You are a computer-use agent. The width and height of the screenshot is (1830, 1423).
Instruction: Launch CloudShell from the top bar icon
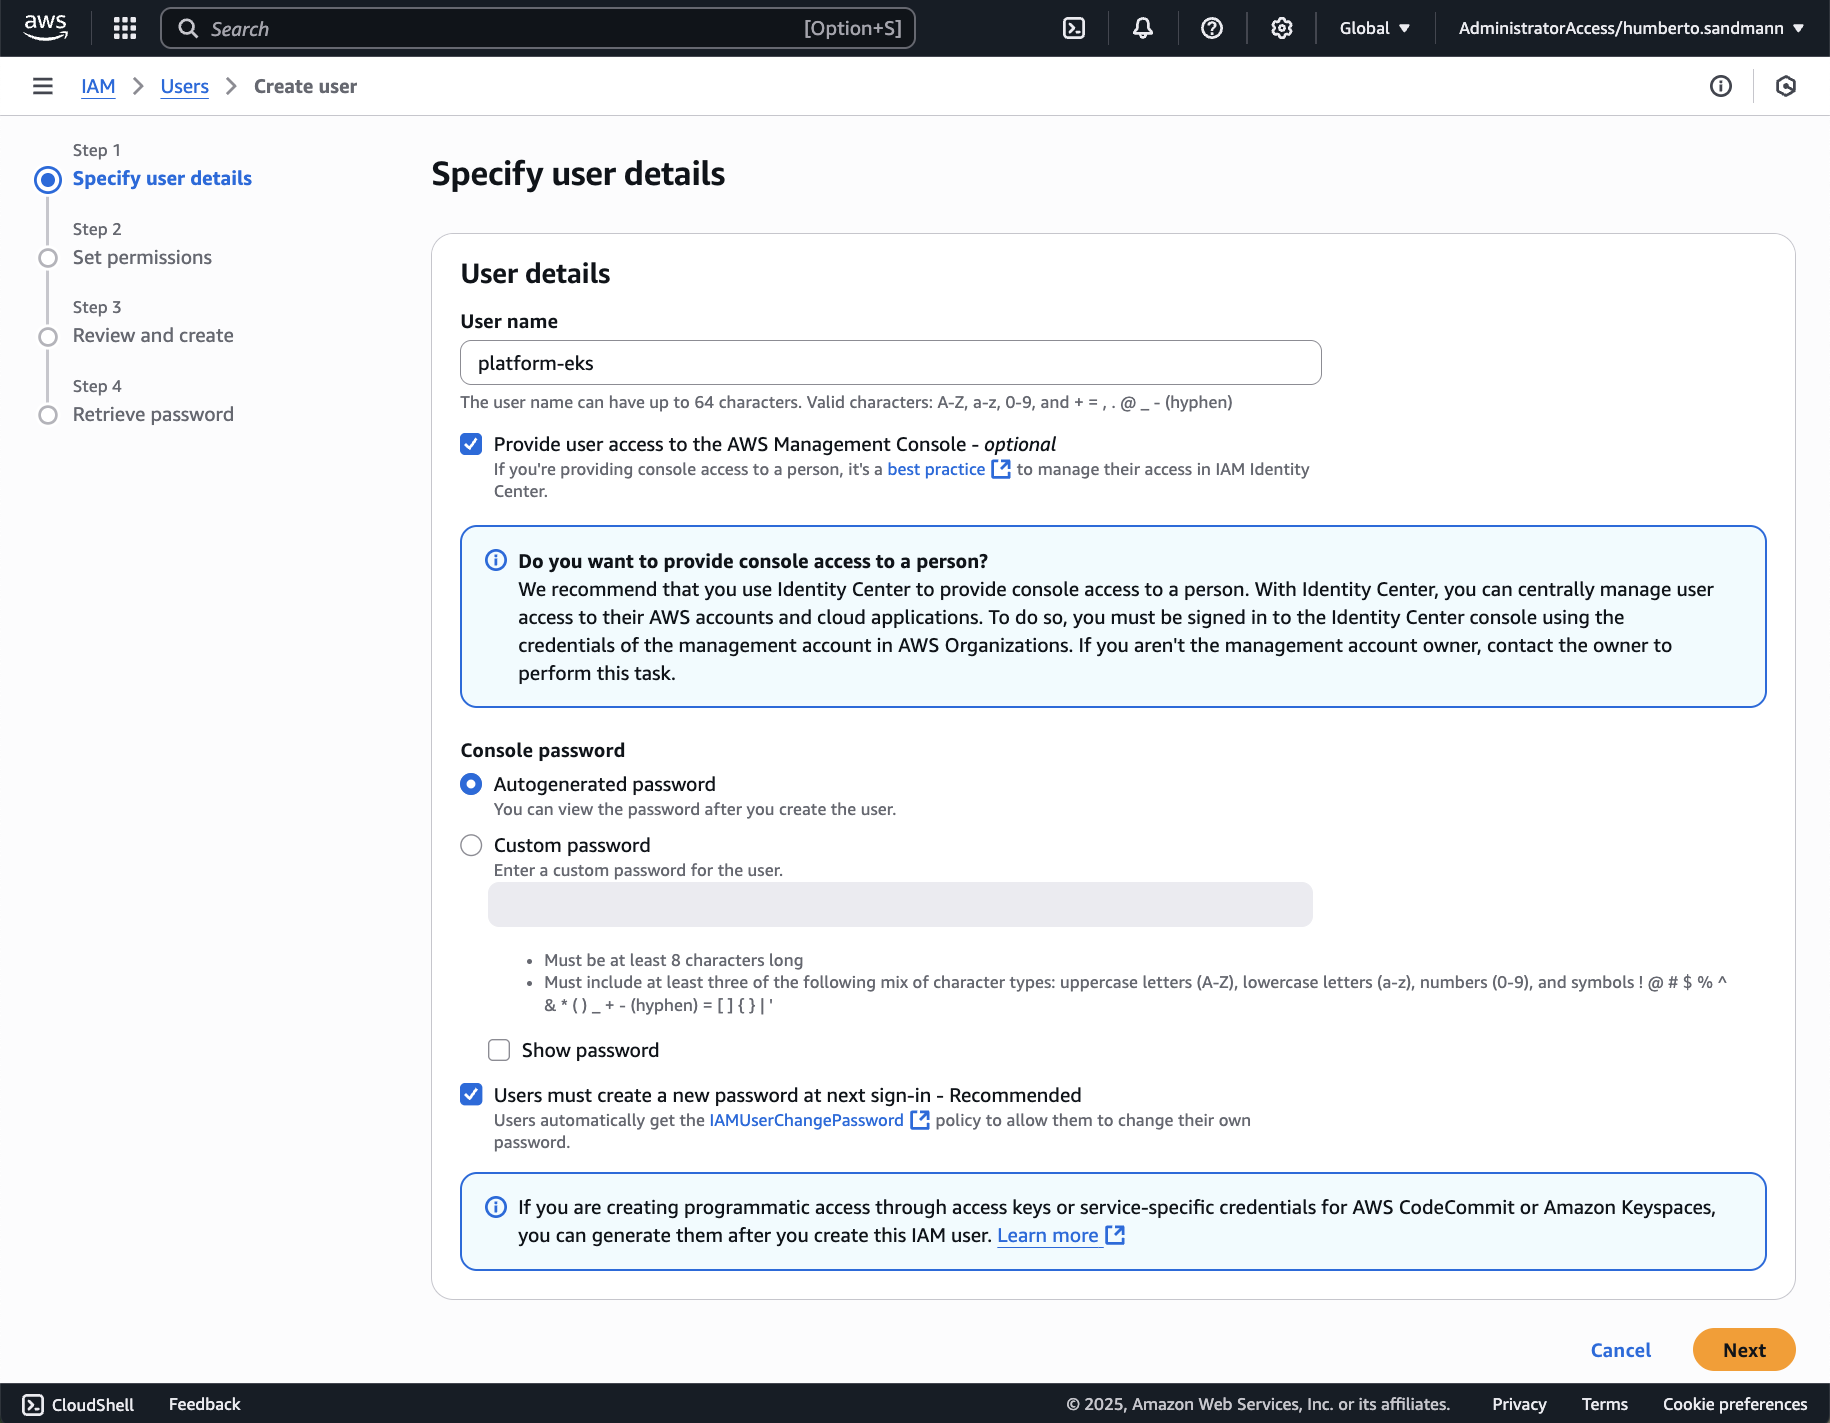[1074, 28]
